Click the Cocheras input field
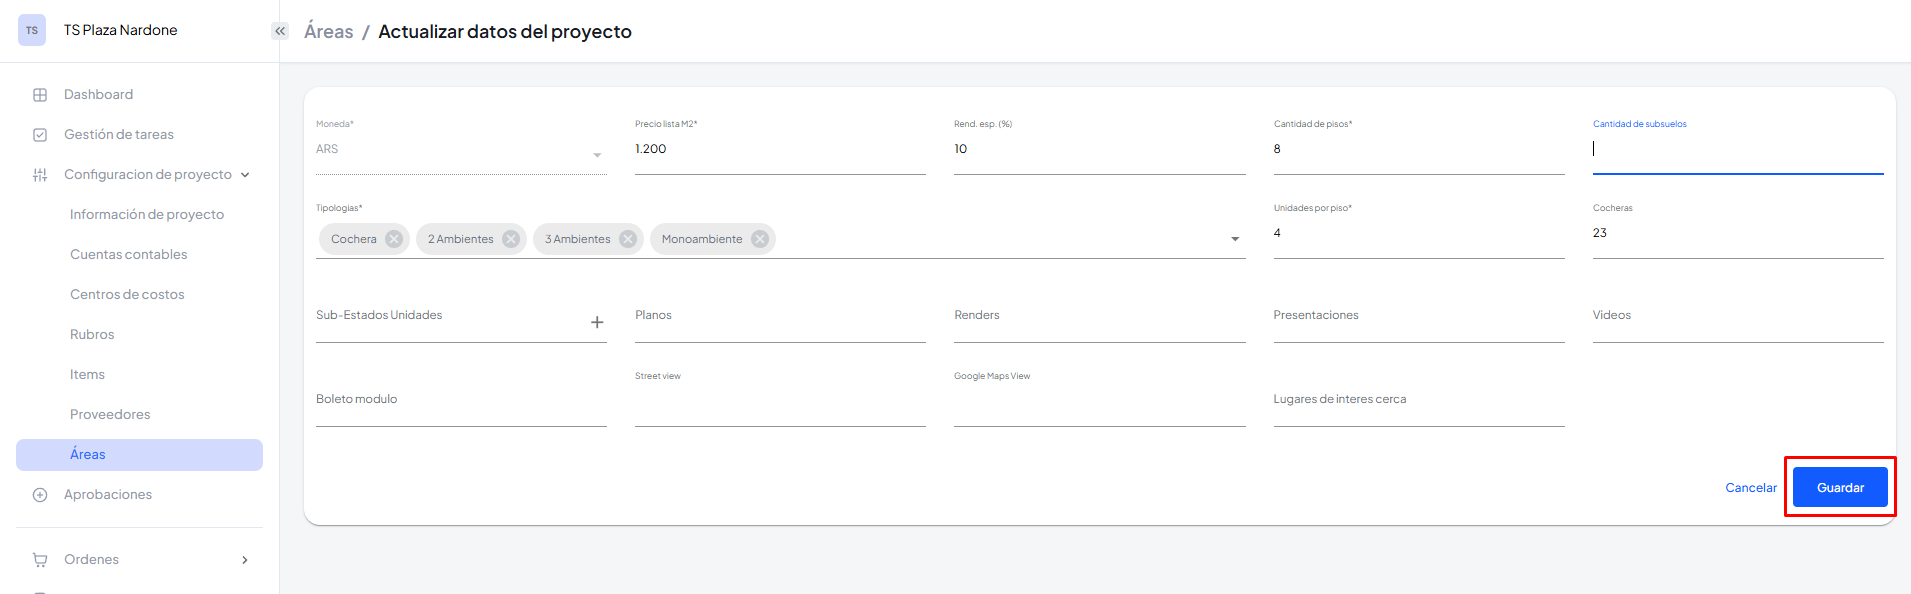 [x=1737, y=234]
